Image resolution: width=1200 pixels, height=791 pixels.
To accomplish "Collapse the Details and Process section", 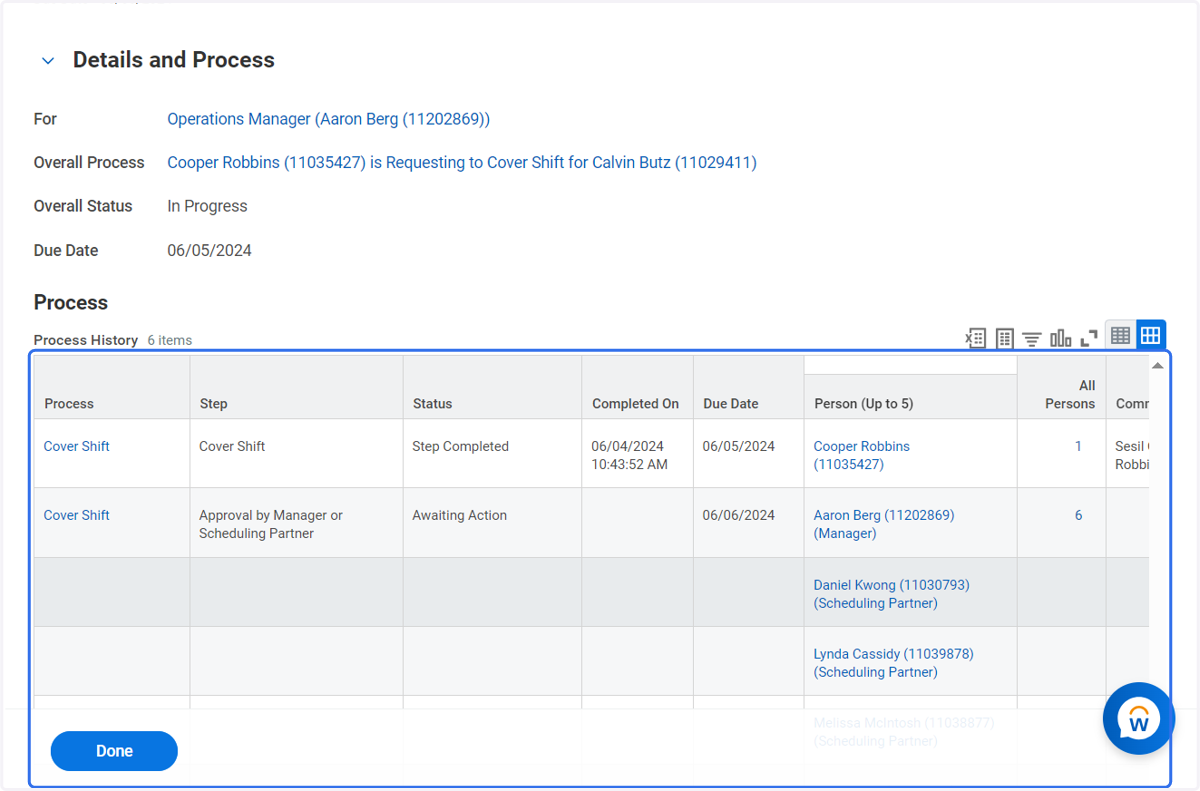I will point(47,61).
